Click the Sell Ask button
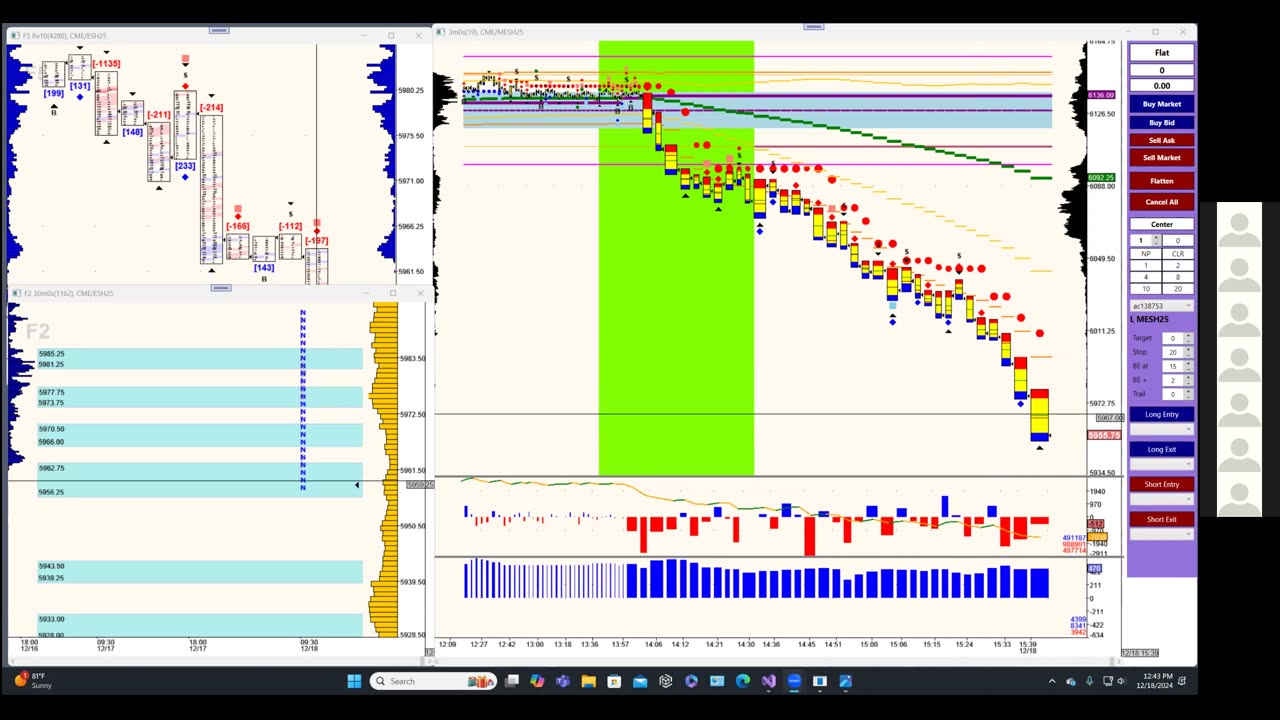Viewport: 1280px width, 720px height. click(1161, 140)
